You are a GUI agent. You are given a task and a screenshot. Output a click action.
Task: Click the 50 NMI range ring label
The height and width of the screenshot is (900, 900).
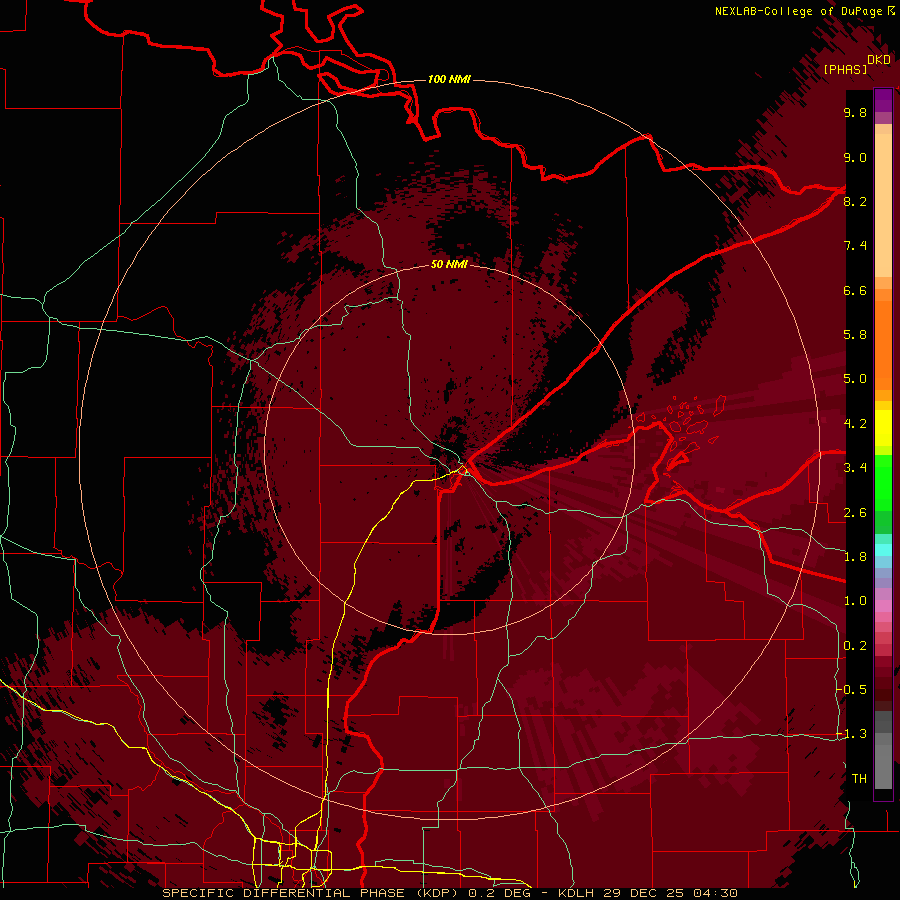pos(449,264)
